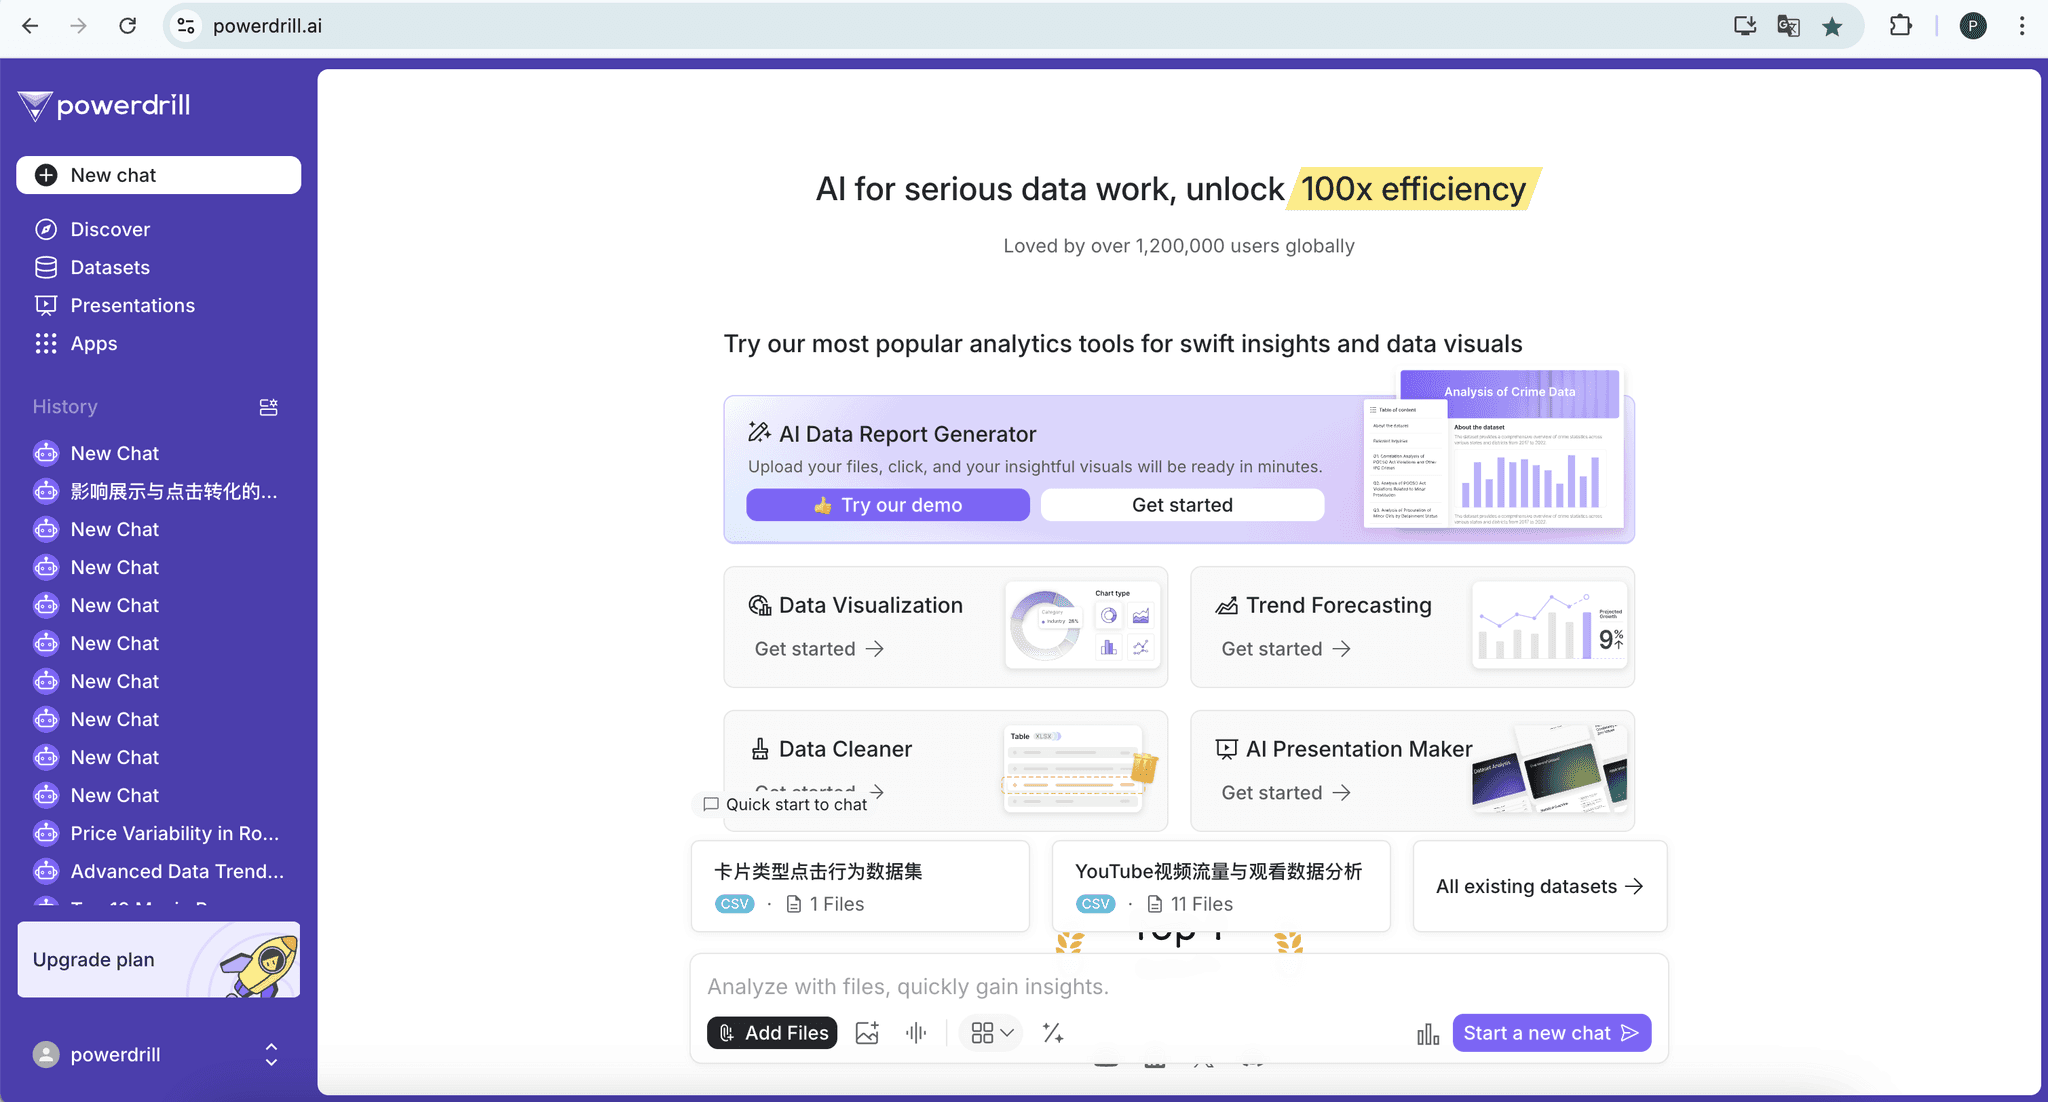Click Try our demo button
This screenshot has height=1102, width=2048.
tap(887, 505)
